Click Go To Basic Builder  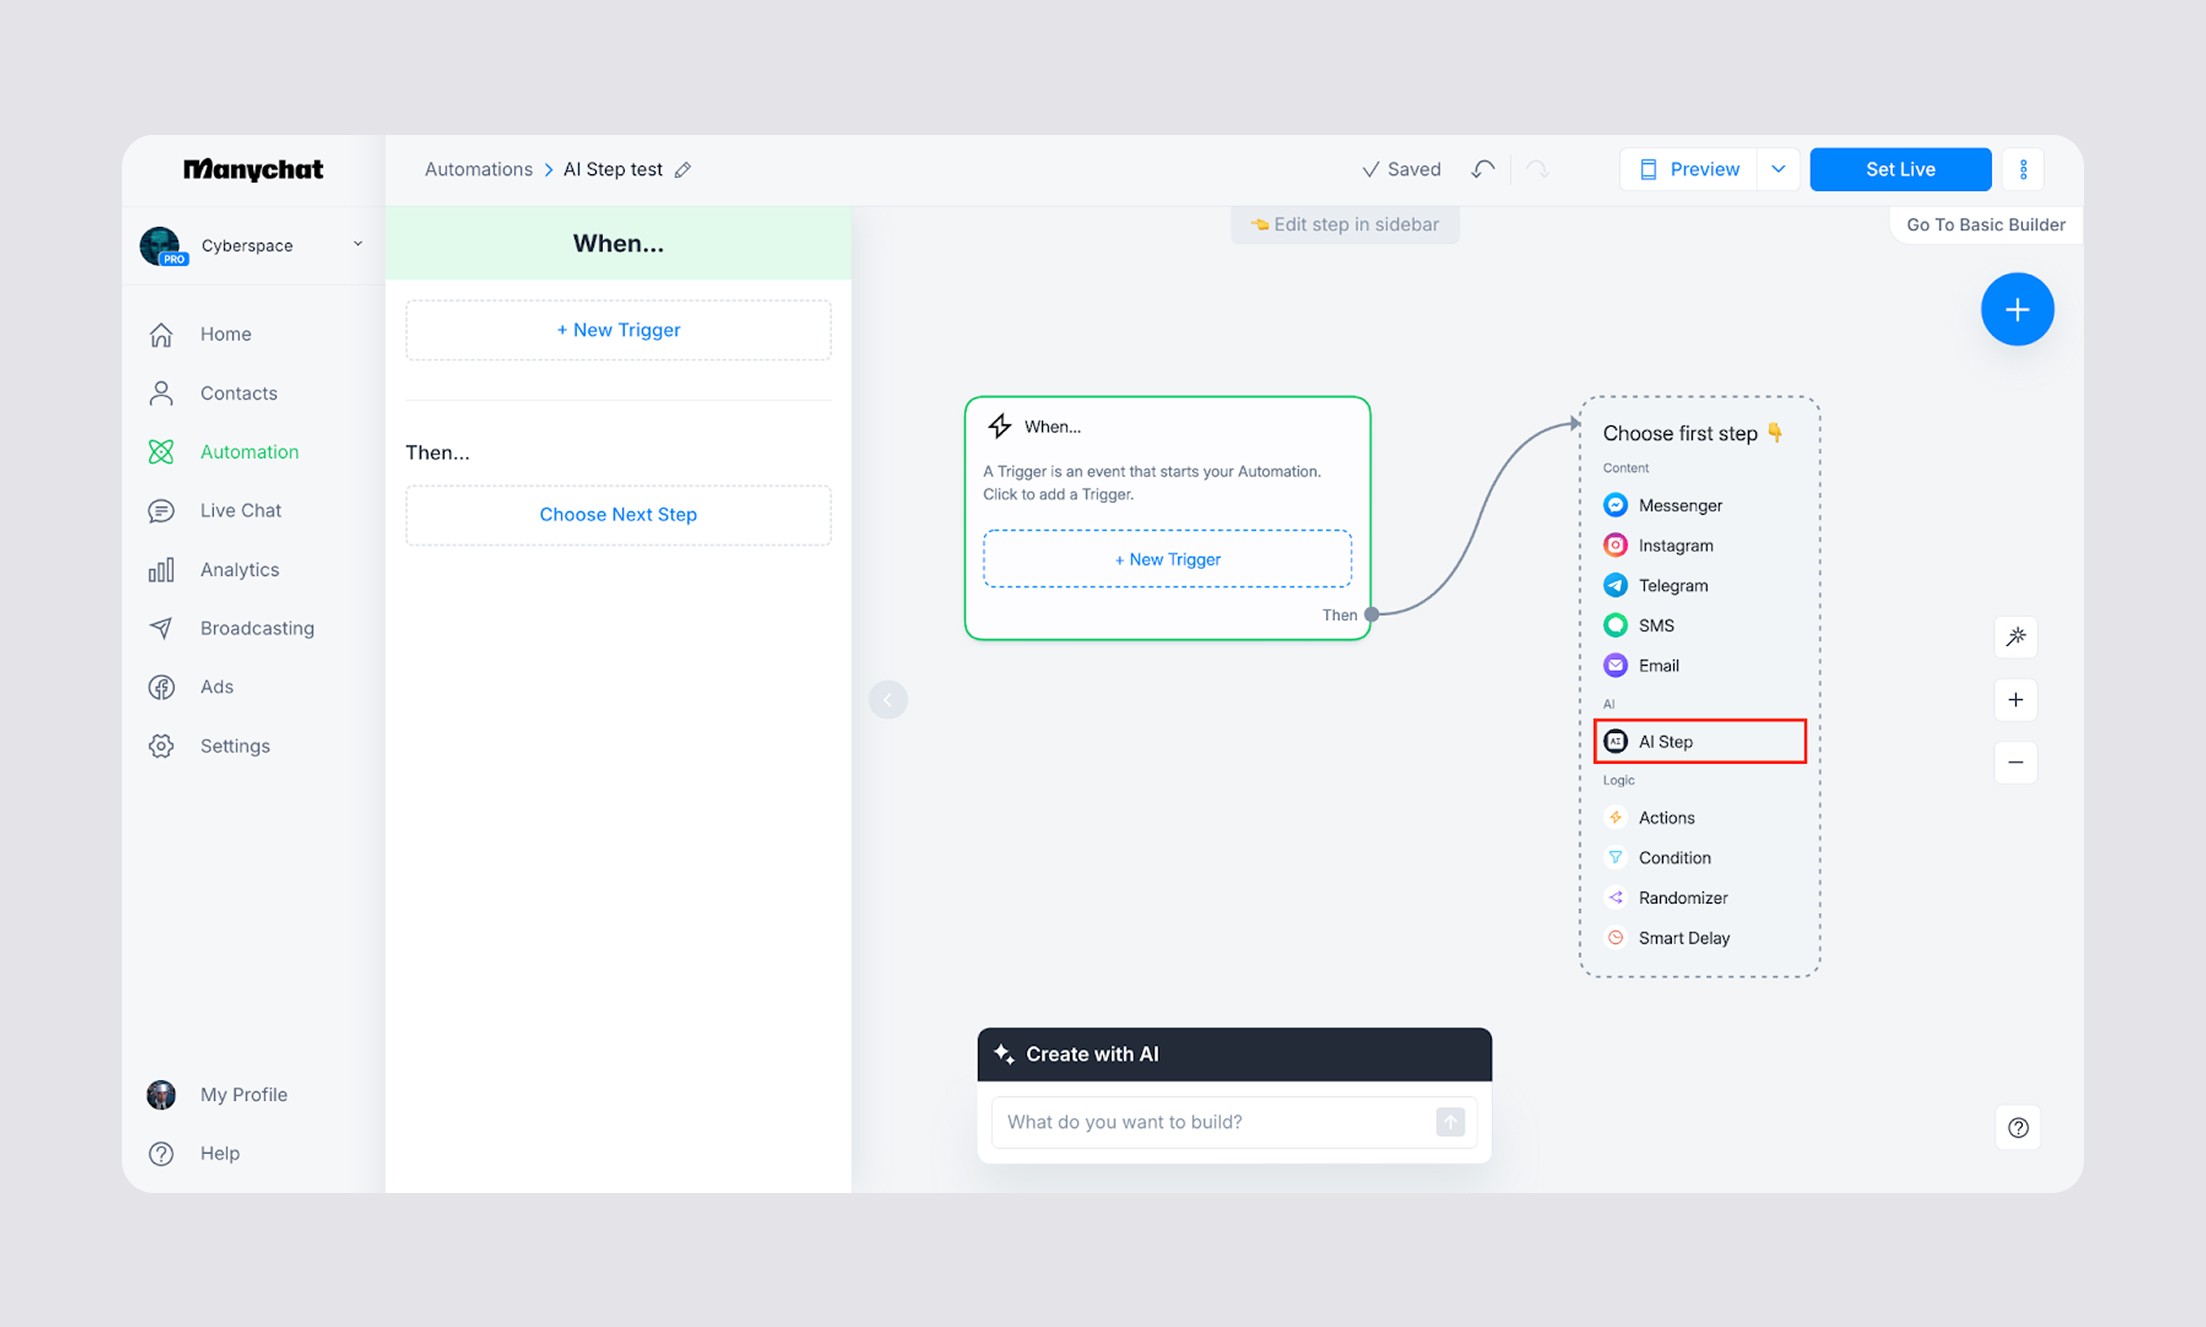pos(1985,225)
